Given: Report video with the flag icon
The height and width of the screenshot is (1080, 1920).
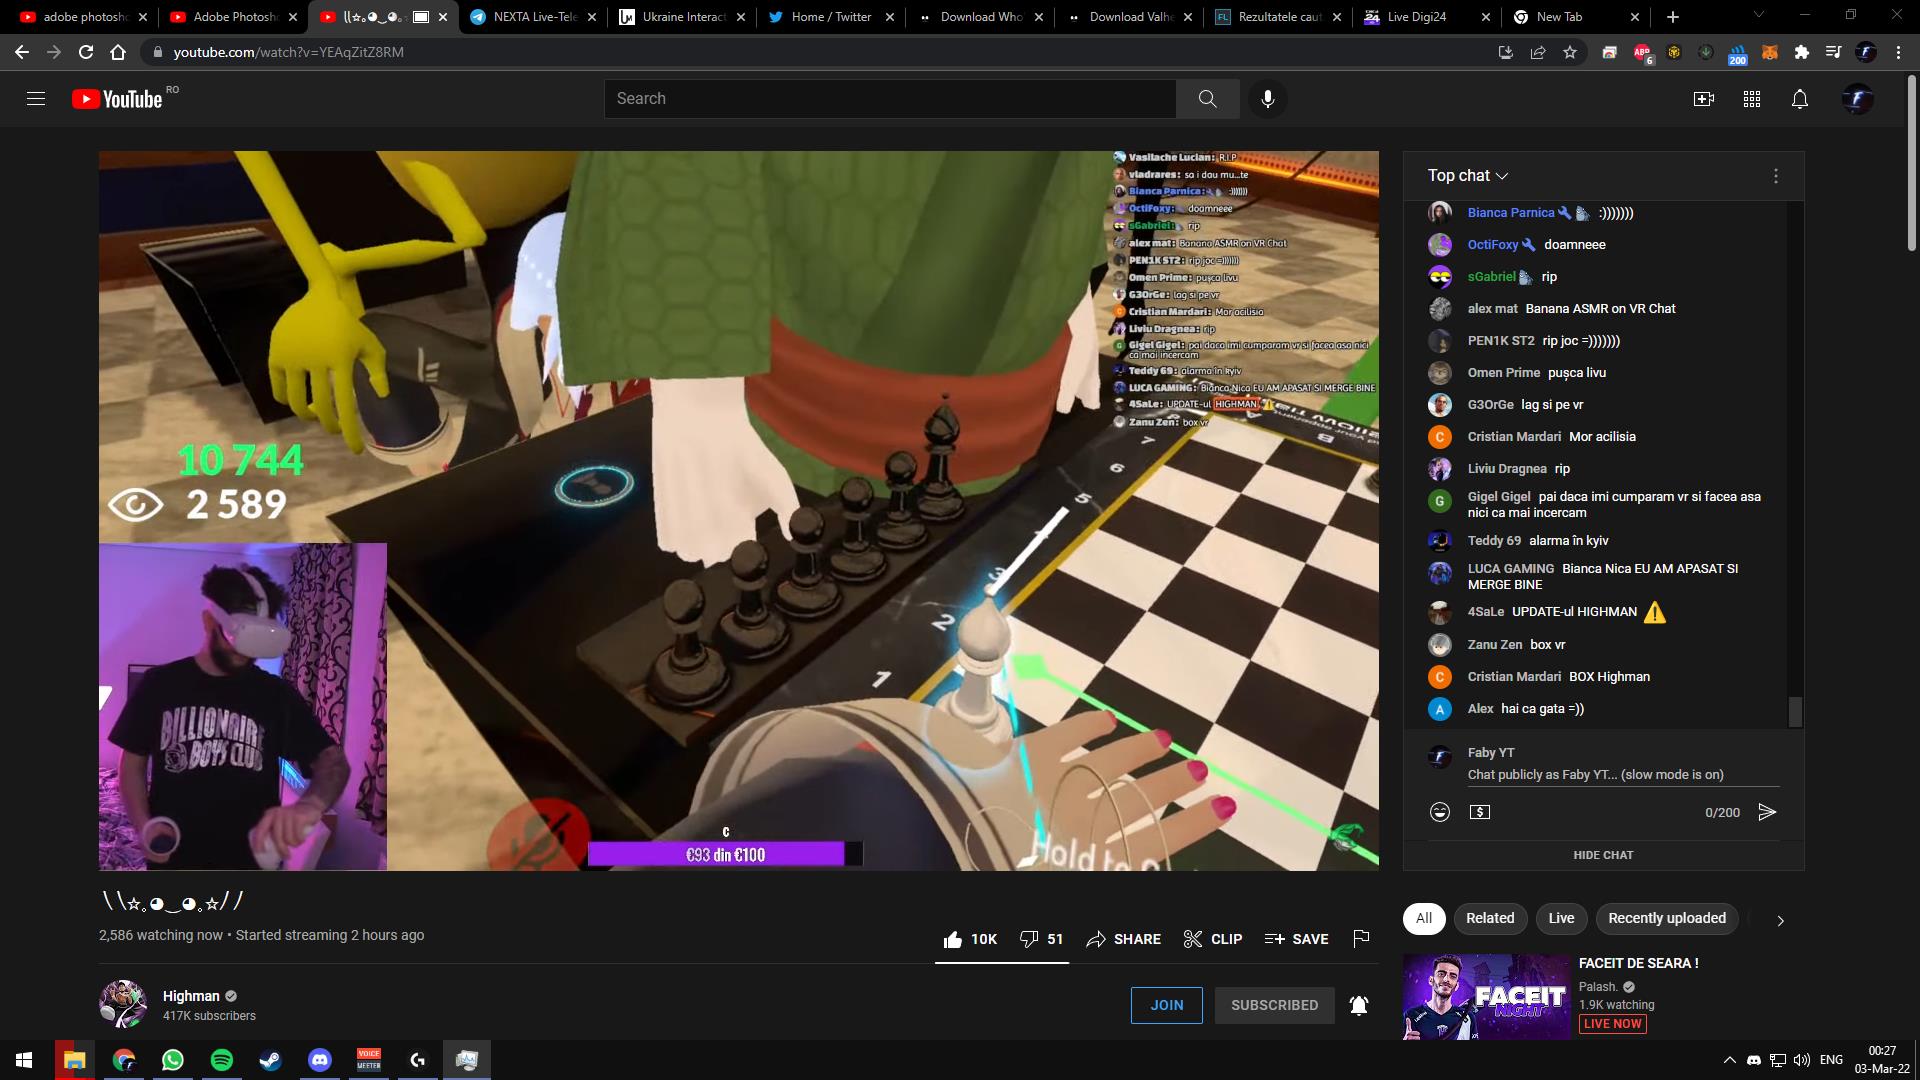Looking at the screenshot, I should [1360, 939].
